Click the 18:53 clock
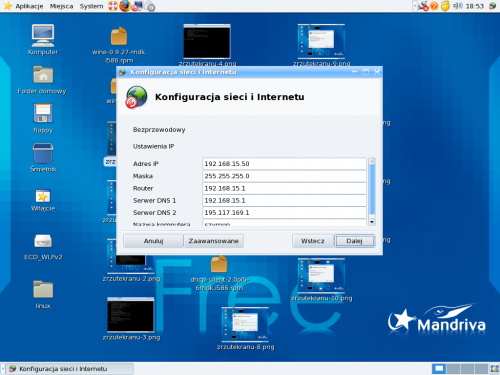Image resolution: width=500 pixels, height=375 pixels. [475, 6]
